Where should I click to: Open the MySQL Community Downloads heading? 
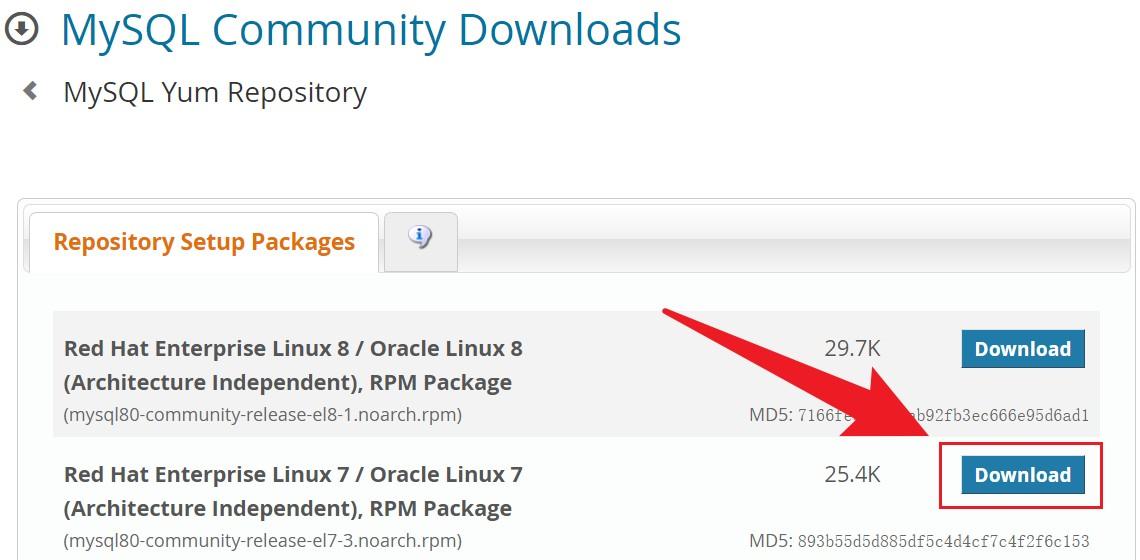[371, 29]
